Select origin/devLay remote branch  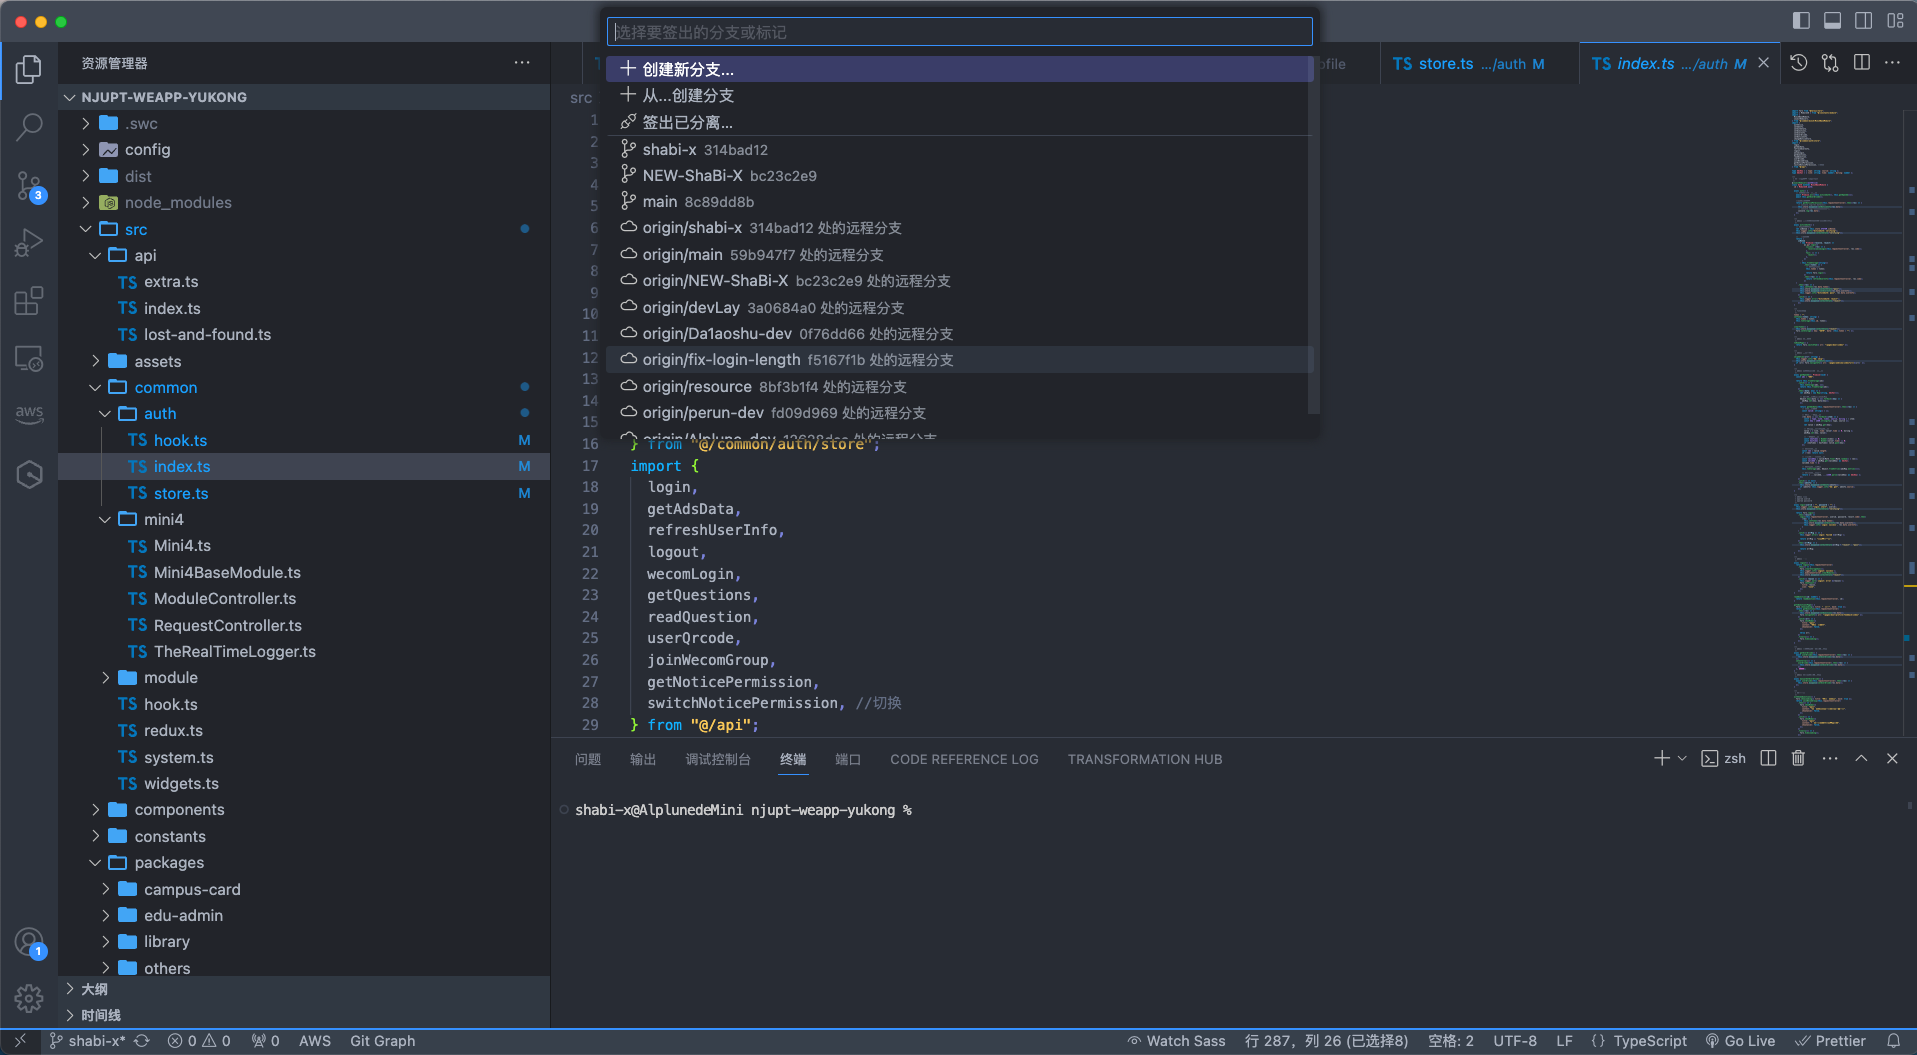pyautogui.click(x=958, y=307)
